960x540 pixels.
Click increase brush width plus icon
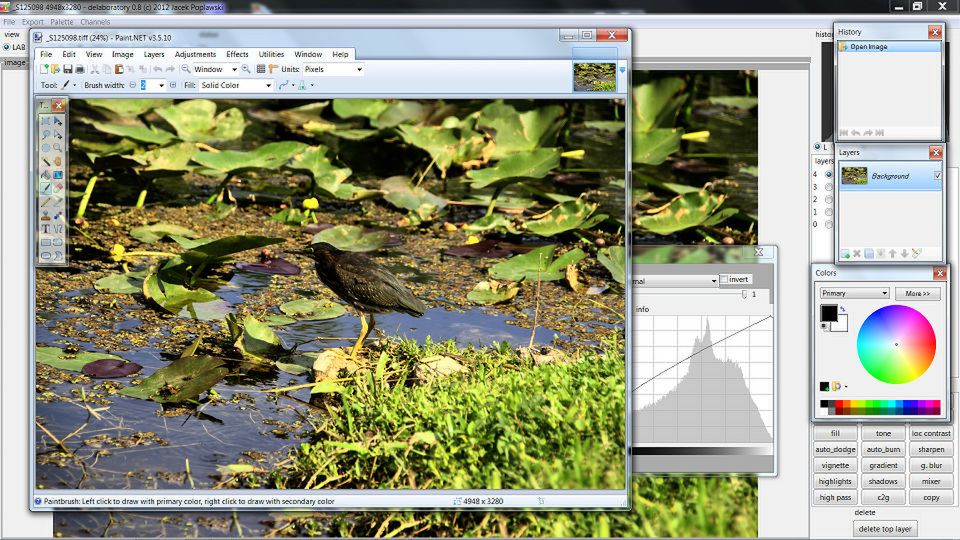173,85
